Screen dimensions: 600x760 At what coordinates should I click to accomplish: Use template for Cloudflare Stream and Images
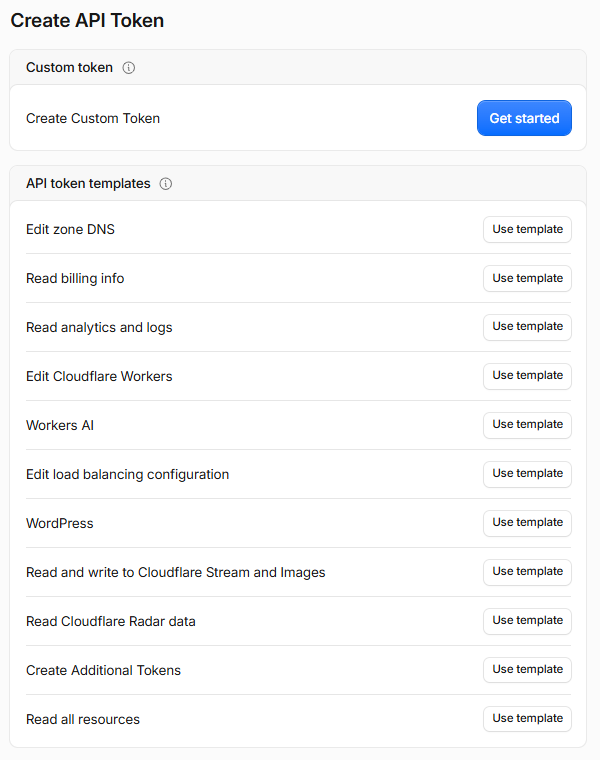click(x=527, y=572)
